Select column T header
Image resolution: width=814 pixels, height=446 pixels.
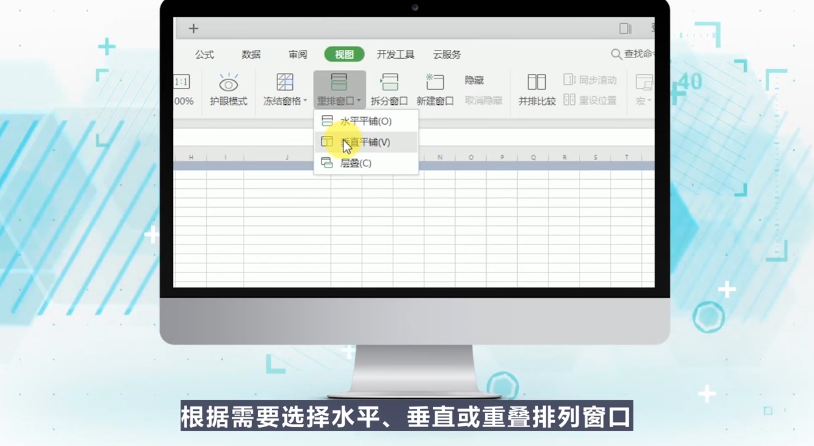click(627, 157)
